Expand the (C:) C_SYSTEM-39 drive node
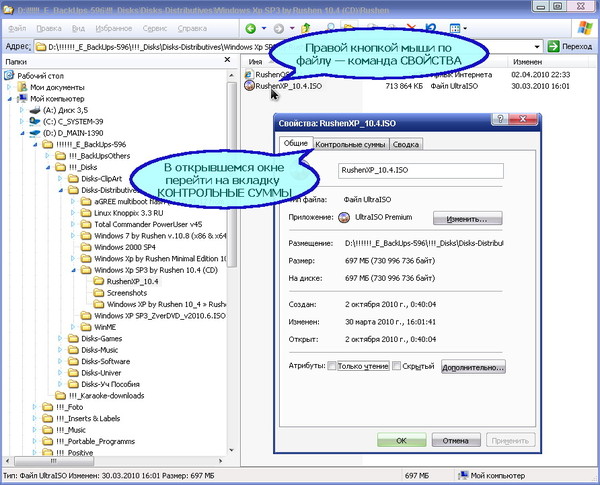600x485 pixels. pos(22,122)
